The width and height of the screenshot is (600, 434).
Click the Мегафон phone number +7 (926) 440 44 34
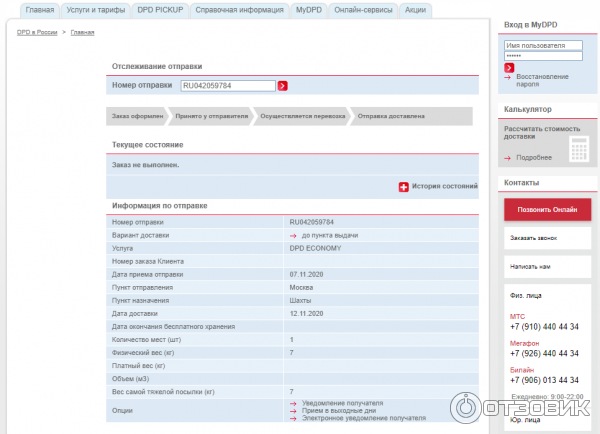coord(544,354)
